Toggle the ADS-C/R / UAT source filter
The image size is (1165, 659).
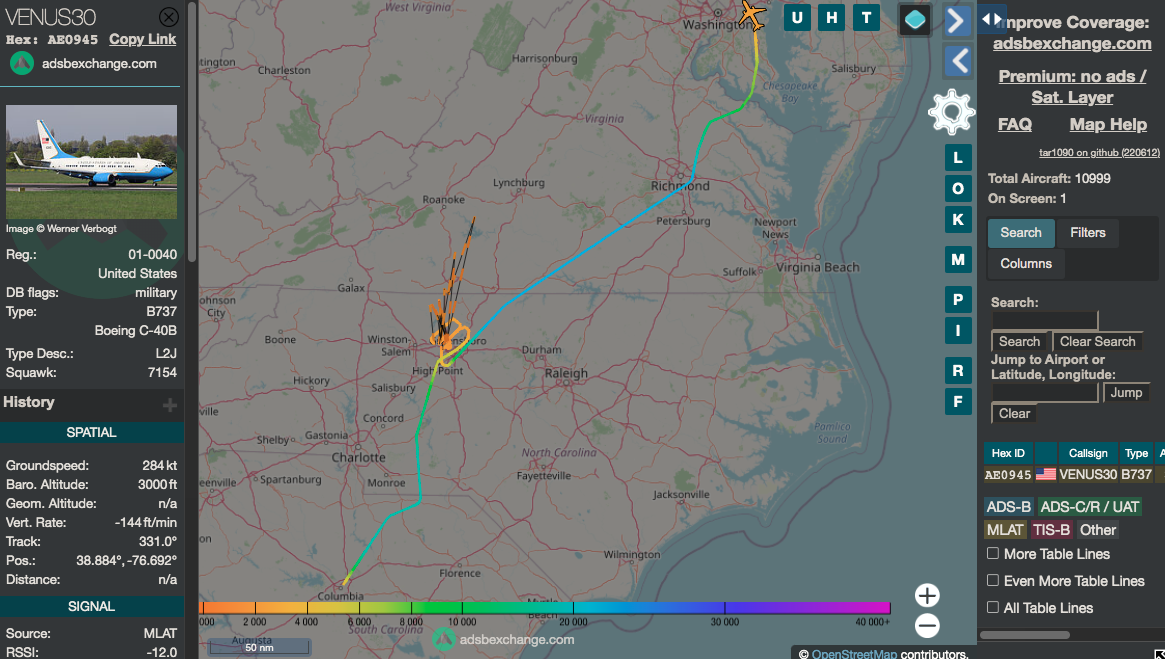[1089, 507]
